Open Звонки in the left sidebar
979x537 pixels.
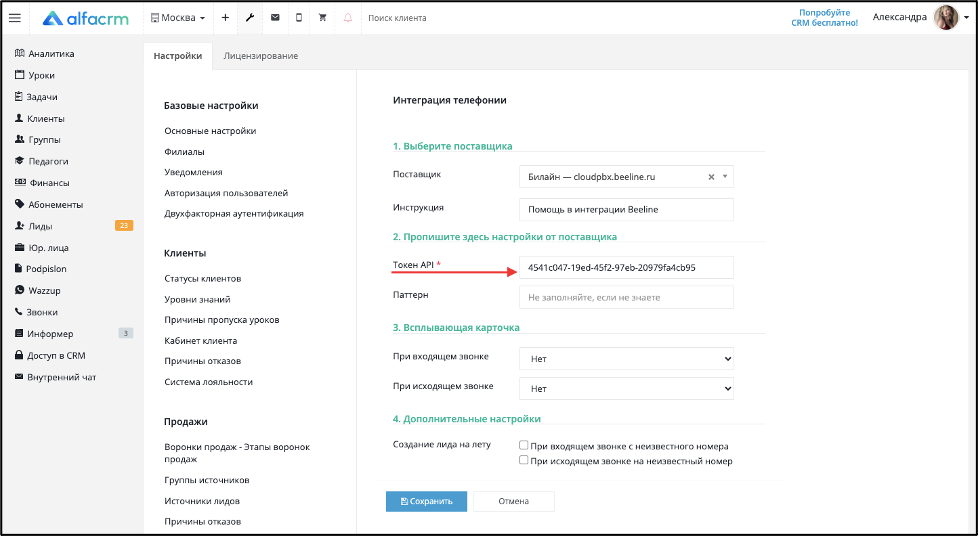[41, 312]
